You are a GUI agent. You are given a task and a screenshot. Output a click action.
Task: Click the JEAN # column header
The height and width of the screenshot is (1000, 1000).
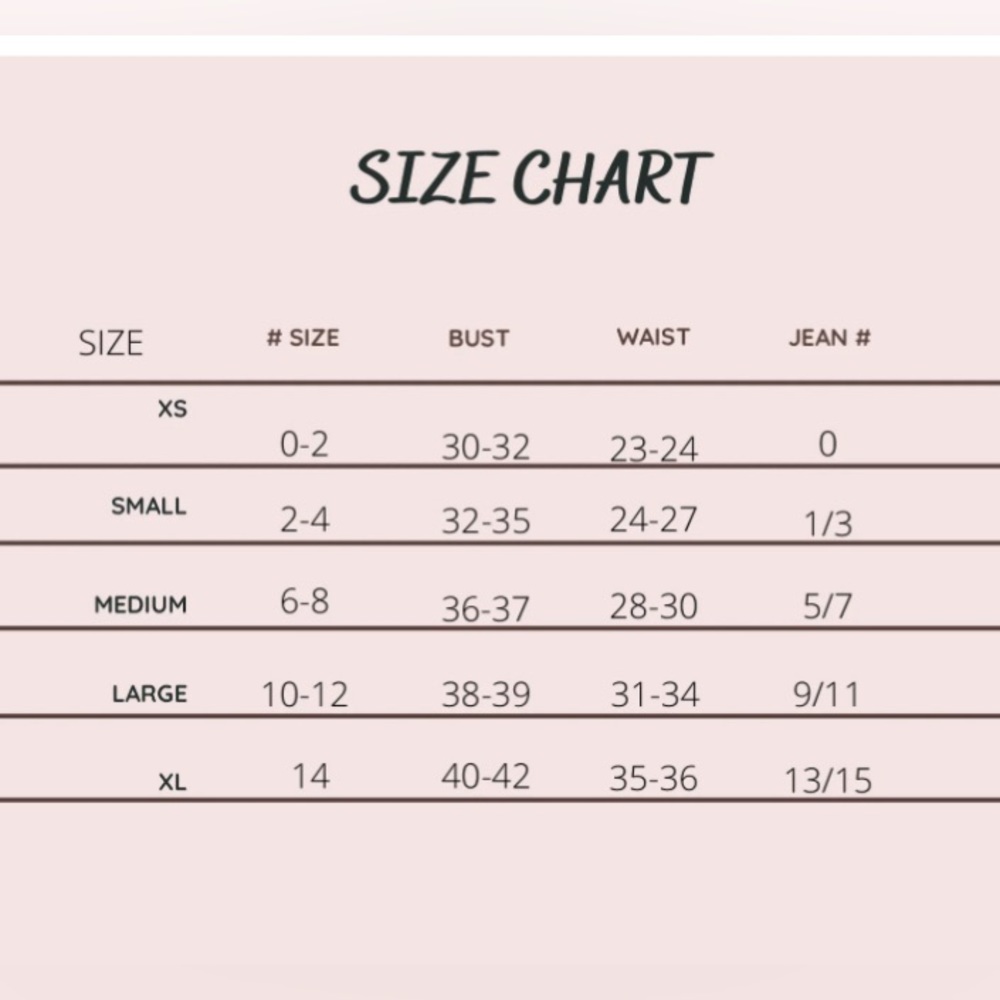point(829,338)
